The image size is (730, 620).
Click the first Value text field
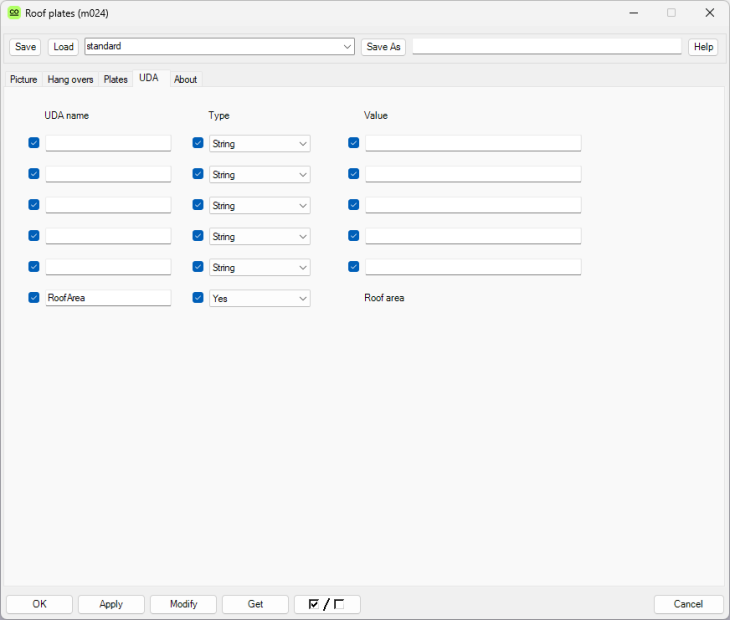(473, 144)
